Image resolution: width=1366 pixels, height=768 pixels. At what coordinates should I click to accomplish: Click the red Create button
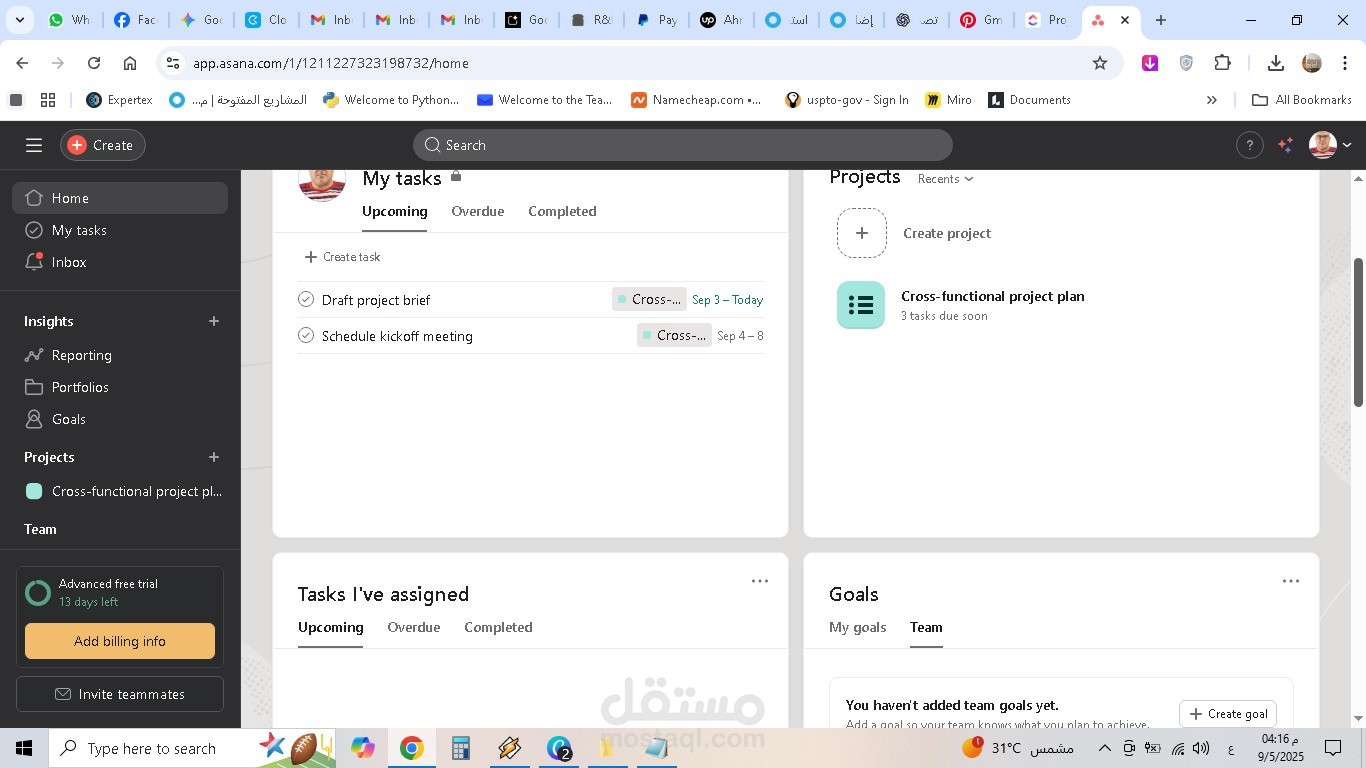coord(103,145)
